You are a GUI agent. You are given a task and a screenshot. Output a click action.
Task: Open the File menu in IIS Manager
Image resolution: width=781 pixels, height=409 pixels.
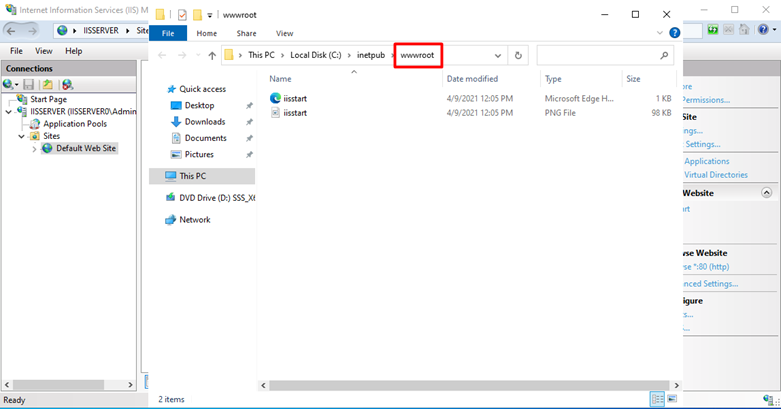[16, 51]
